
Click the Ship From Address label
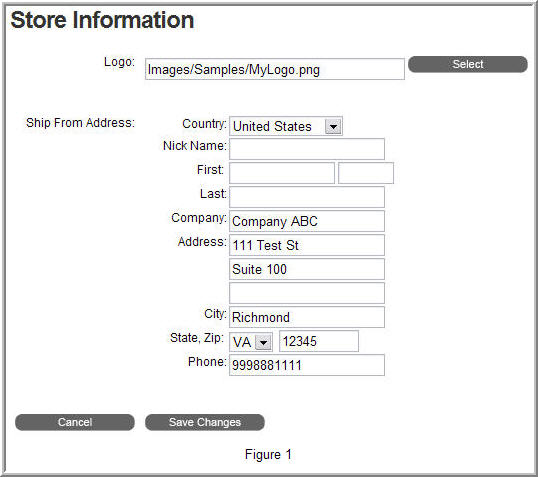[80, 123]
